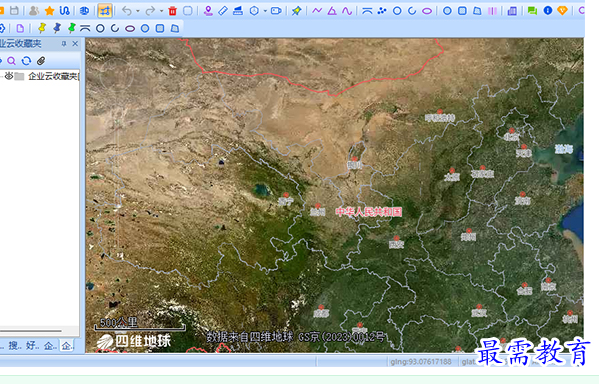The width and height of the screenshot is (599, 384).
Task: Toggle the 3D globe view icon
Action: coord(84,11)
